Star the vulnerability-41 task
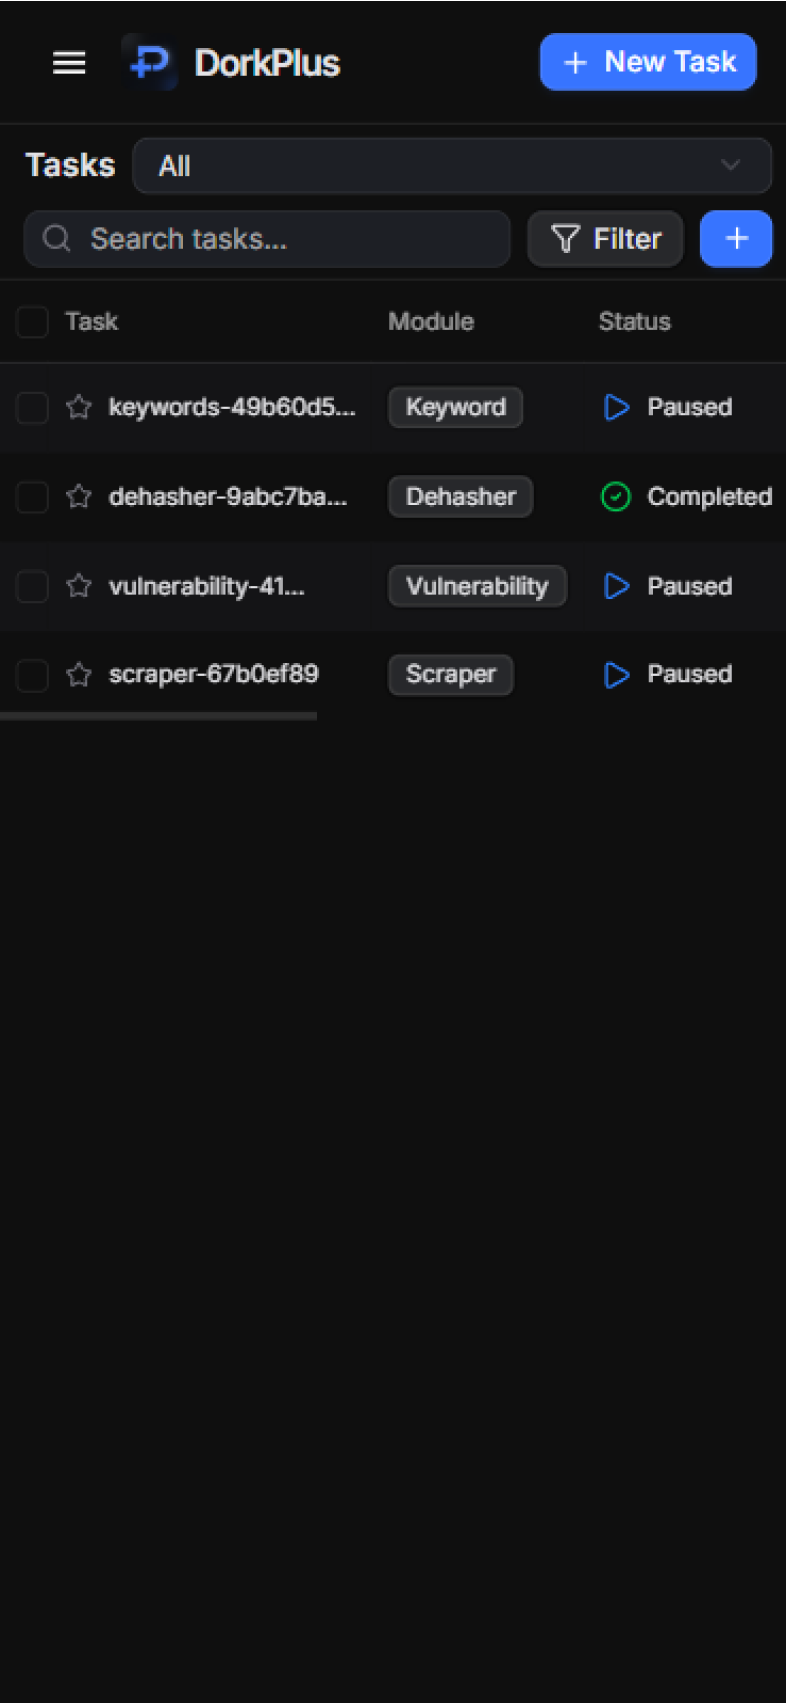 tap(79, 586)
